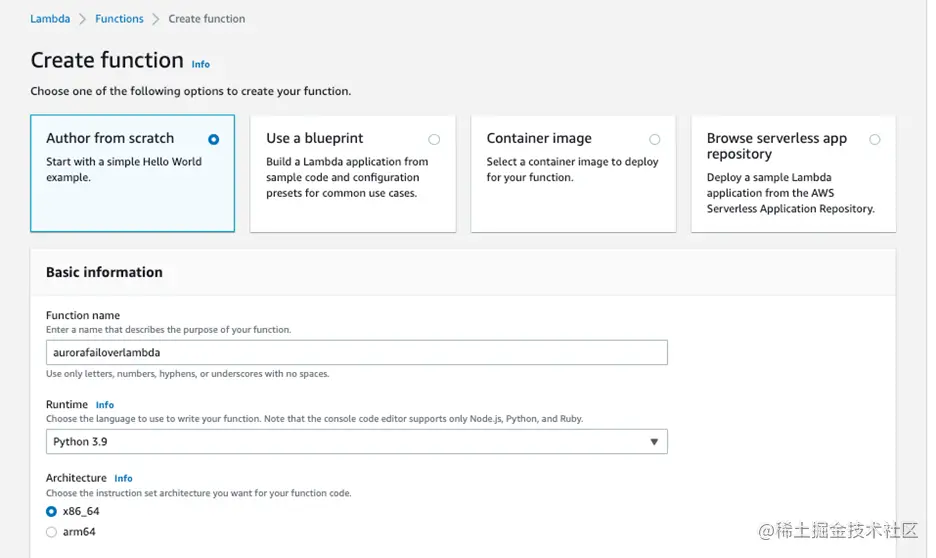This screenshot has height=558, width=936.
Task: Click the Function name input field
Action: pyautogui.click(x=356, y=352)
